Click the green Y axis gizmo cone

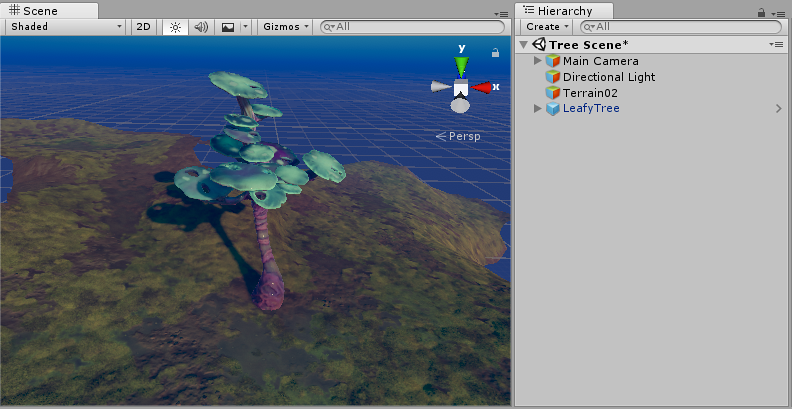click(x=460, y=66)
